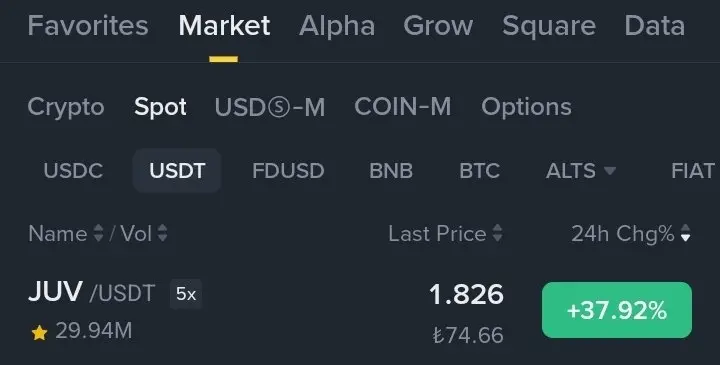Toggle the JUV favorite star icon

(x=39, y=332)
